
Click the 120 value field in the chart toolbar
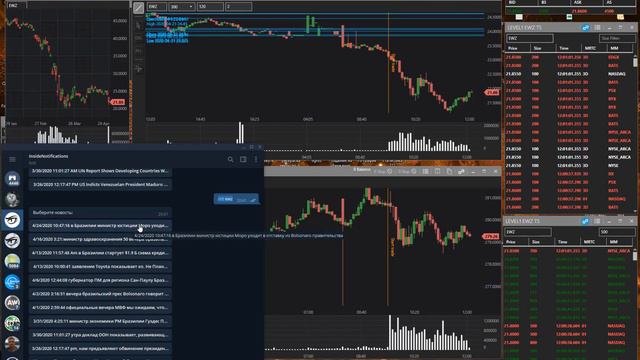click(x=210, y=7)
